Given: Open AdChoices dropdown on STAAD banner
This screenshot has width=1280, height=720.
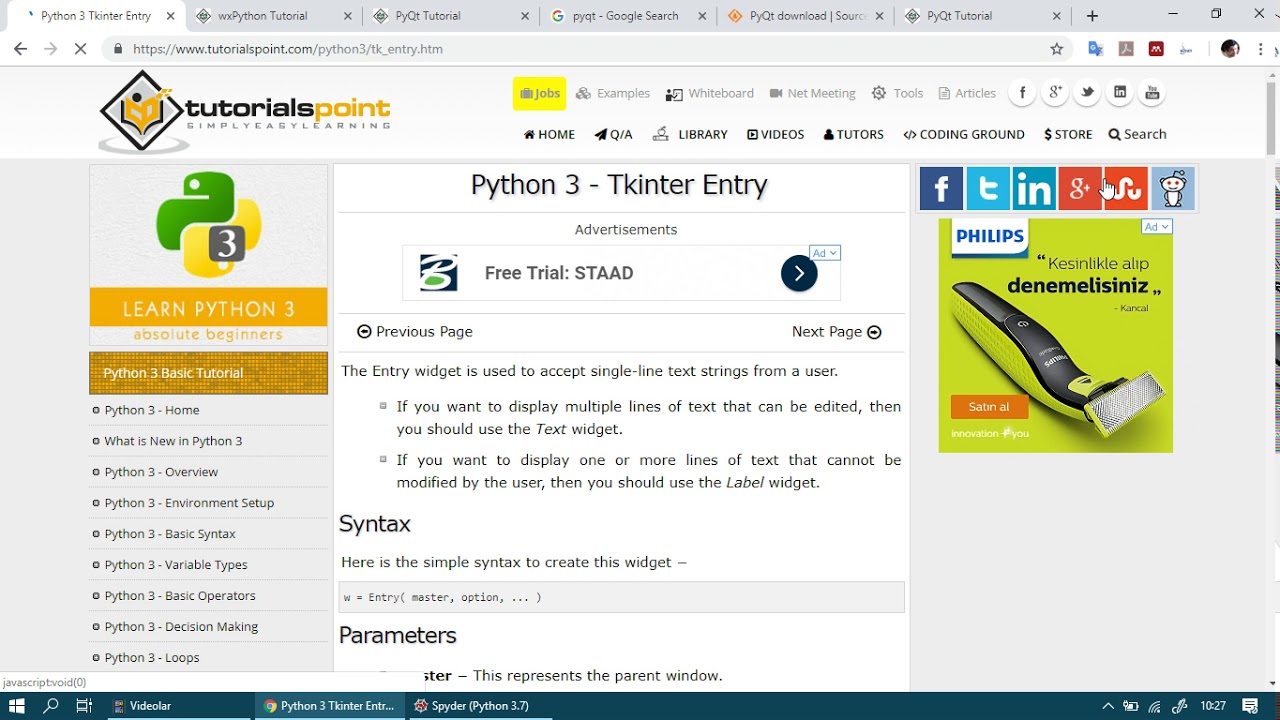Looking at the screenshot, I should tap(825, 253).
